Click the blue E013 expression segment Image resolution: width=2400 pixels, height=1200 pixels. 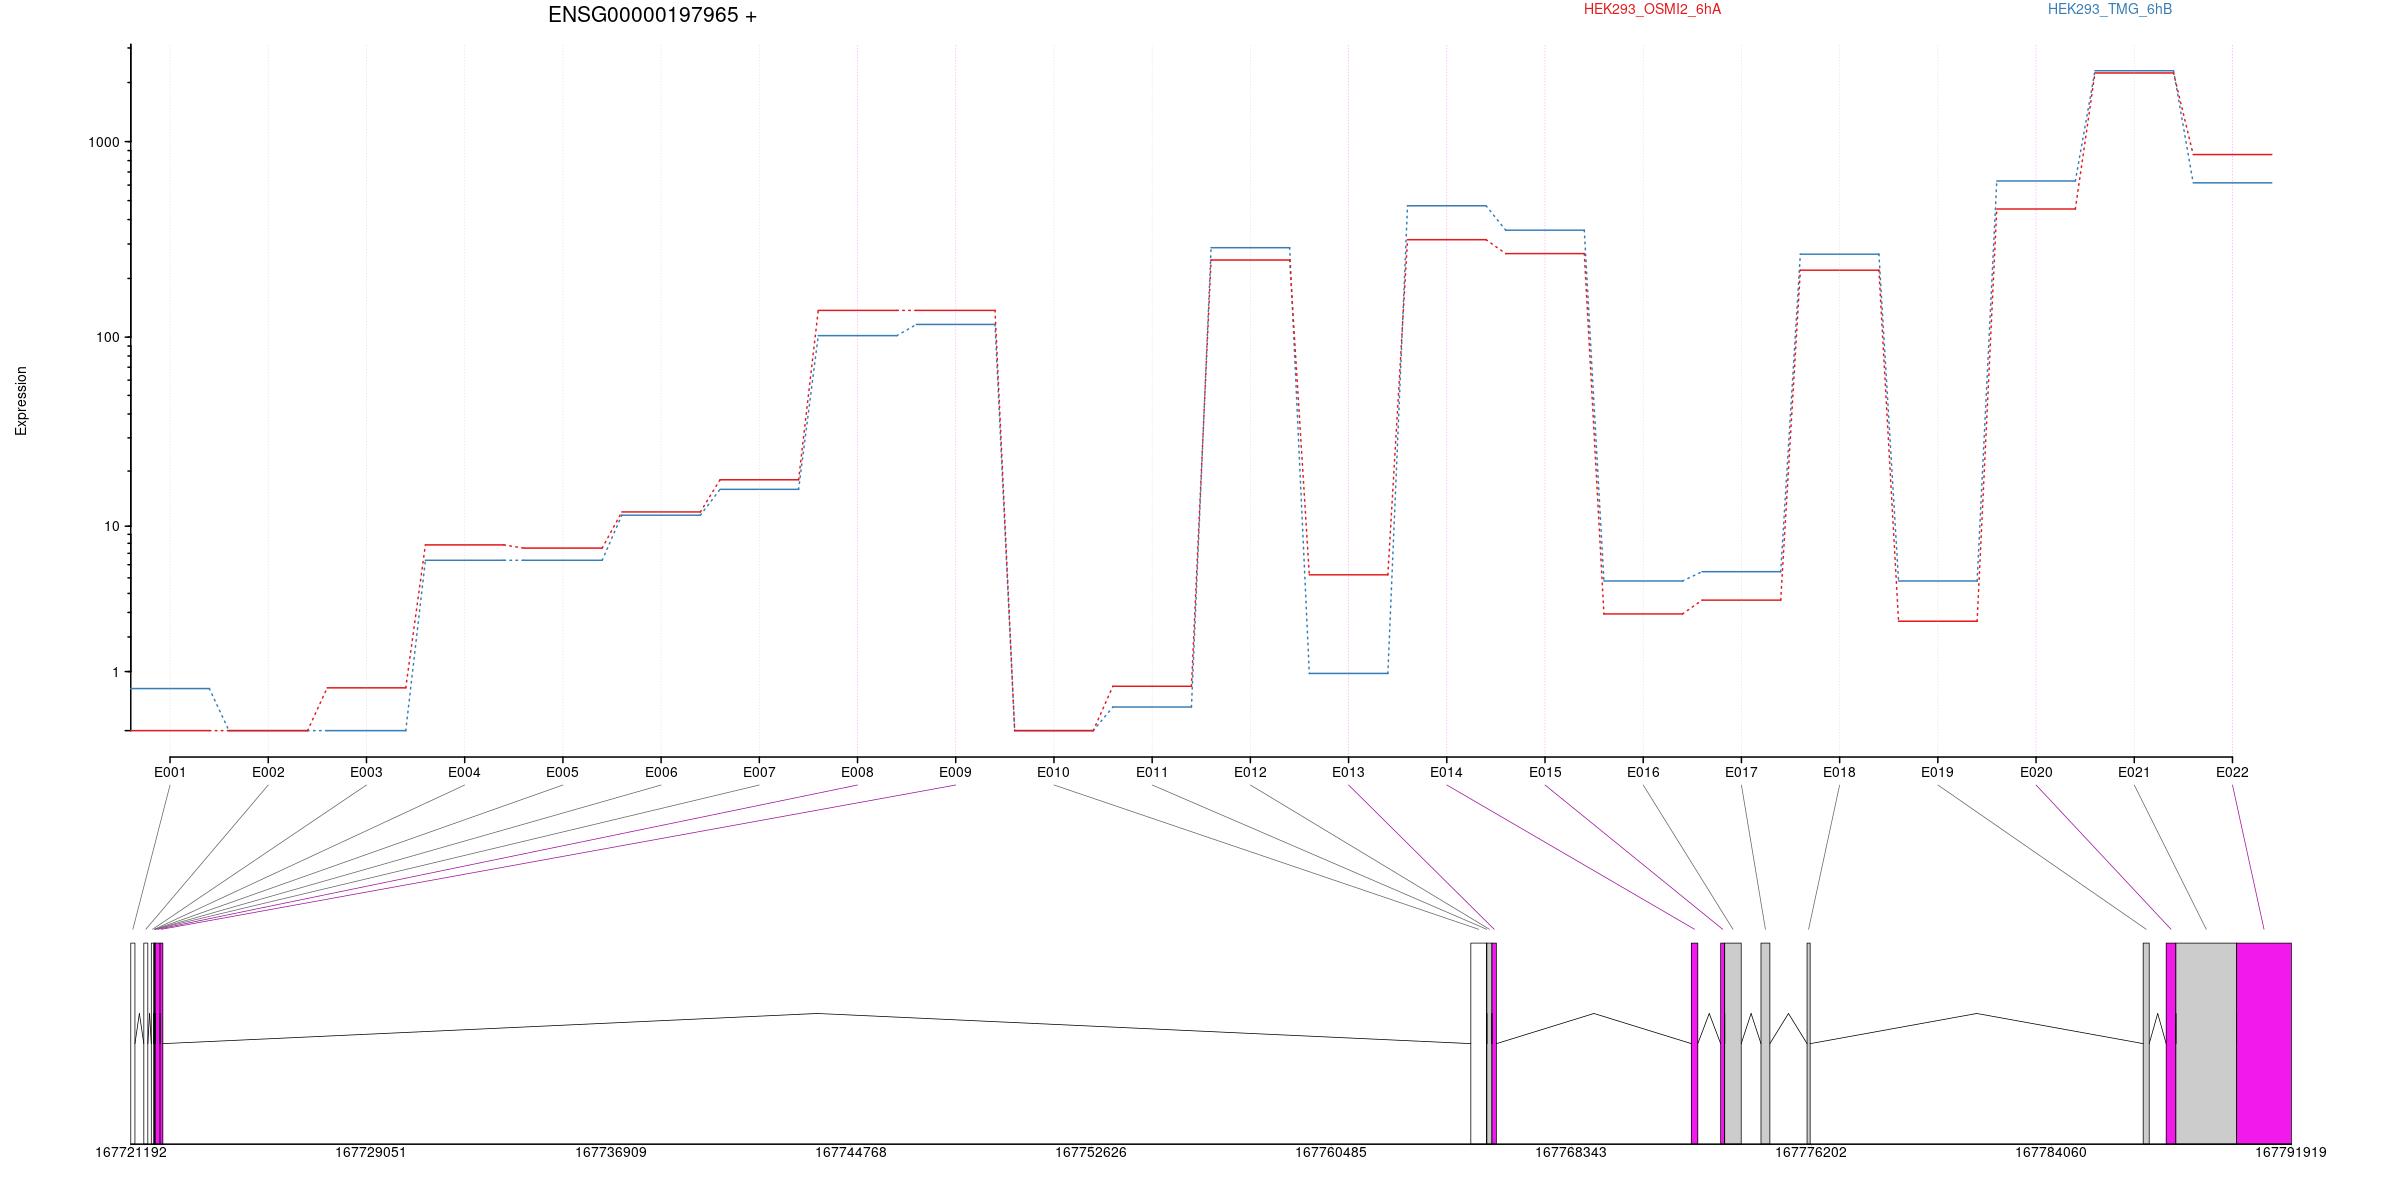[1348, 673]
